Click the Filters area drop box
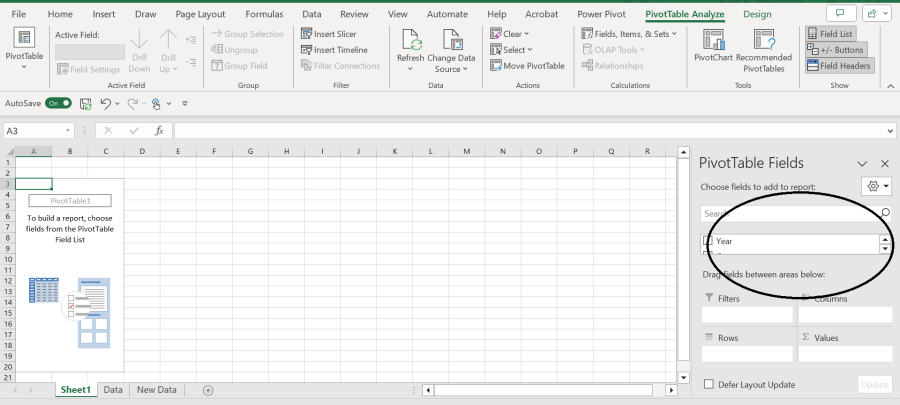This screenshot has width=900, height=405. click(747, 314)
